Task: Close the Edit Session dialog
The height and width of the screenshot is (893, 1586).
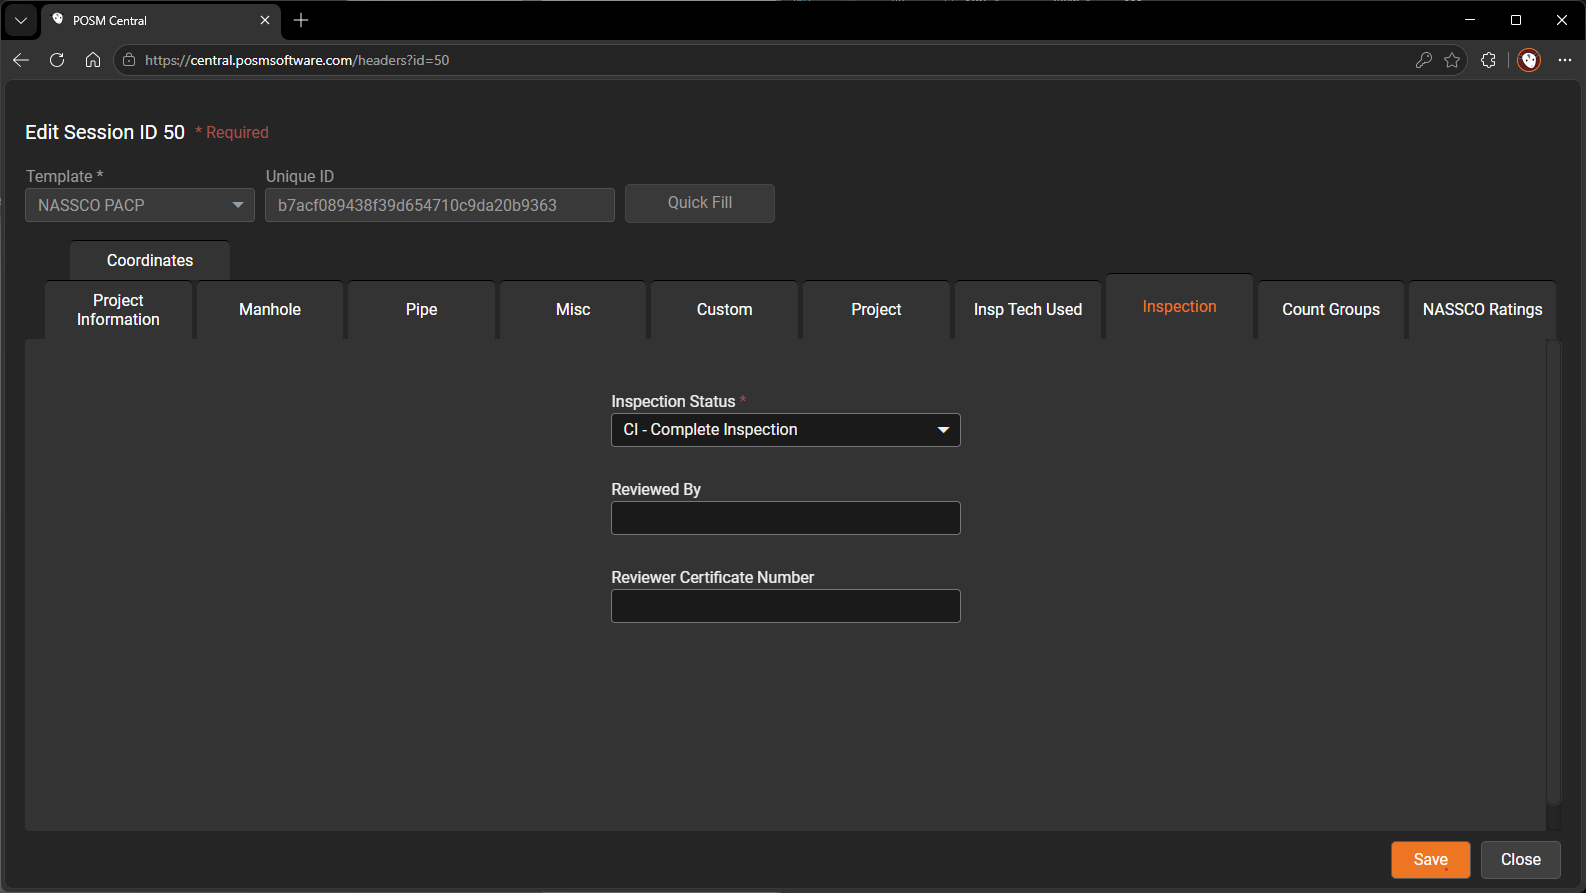Action: click(x=1521, y=860)
